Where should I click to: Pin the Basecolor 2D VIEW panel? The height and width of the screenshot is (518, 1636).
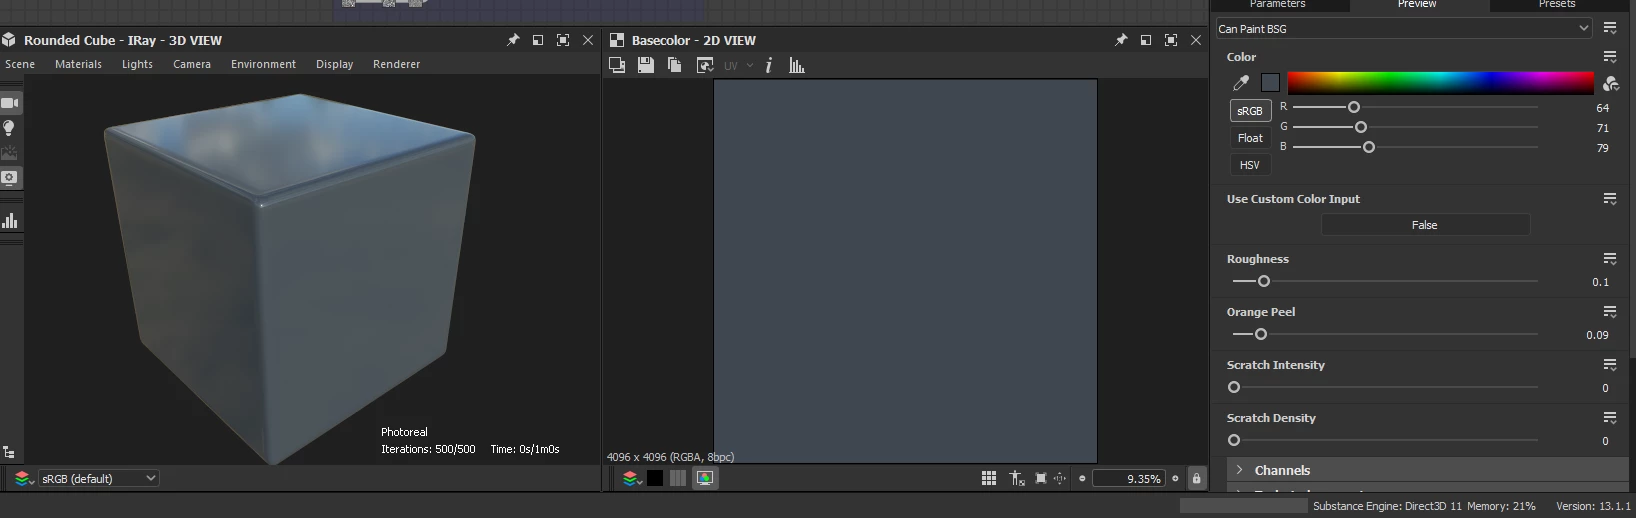coord(1121,40)
